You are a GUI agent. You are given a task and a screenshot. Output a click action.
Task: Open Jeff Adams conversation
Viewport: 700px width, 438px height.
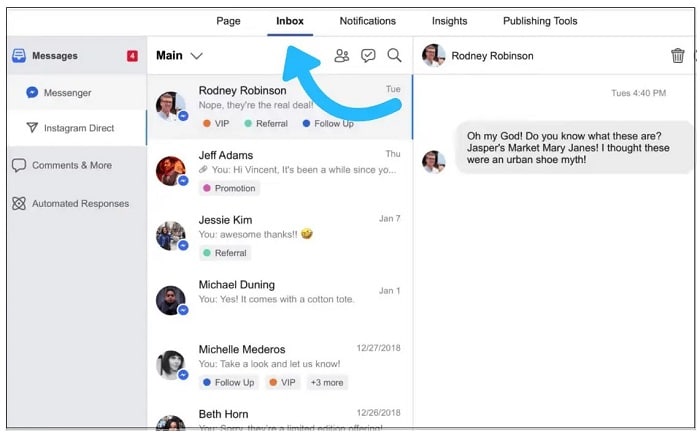[279, 172]
